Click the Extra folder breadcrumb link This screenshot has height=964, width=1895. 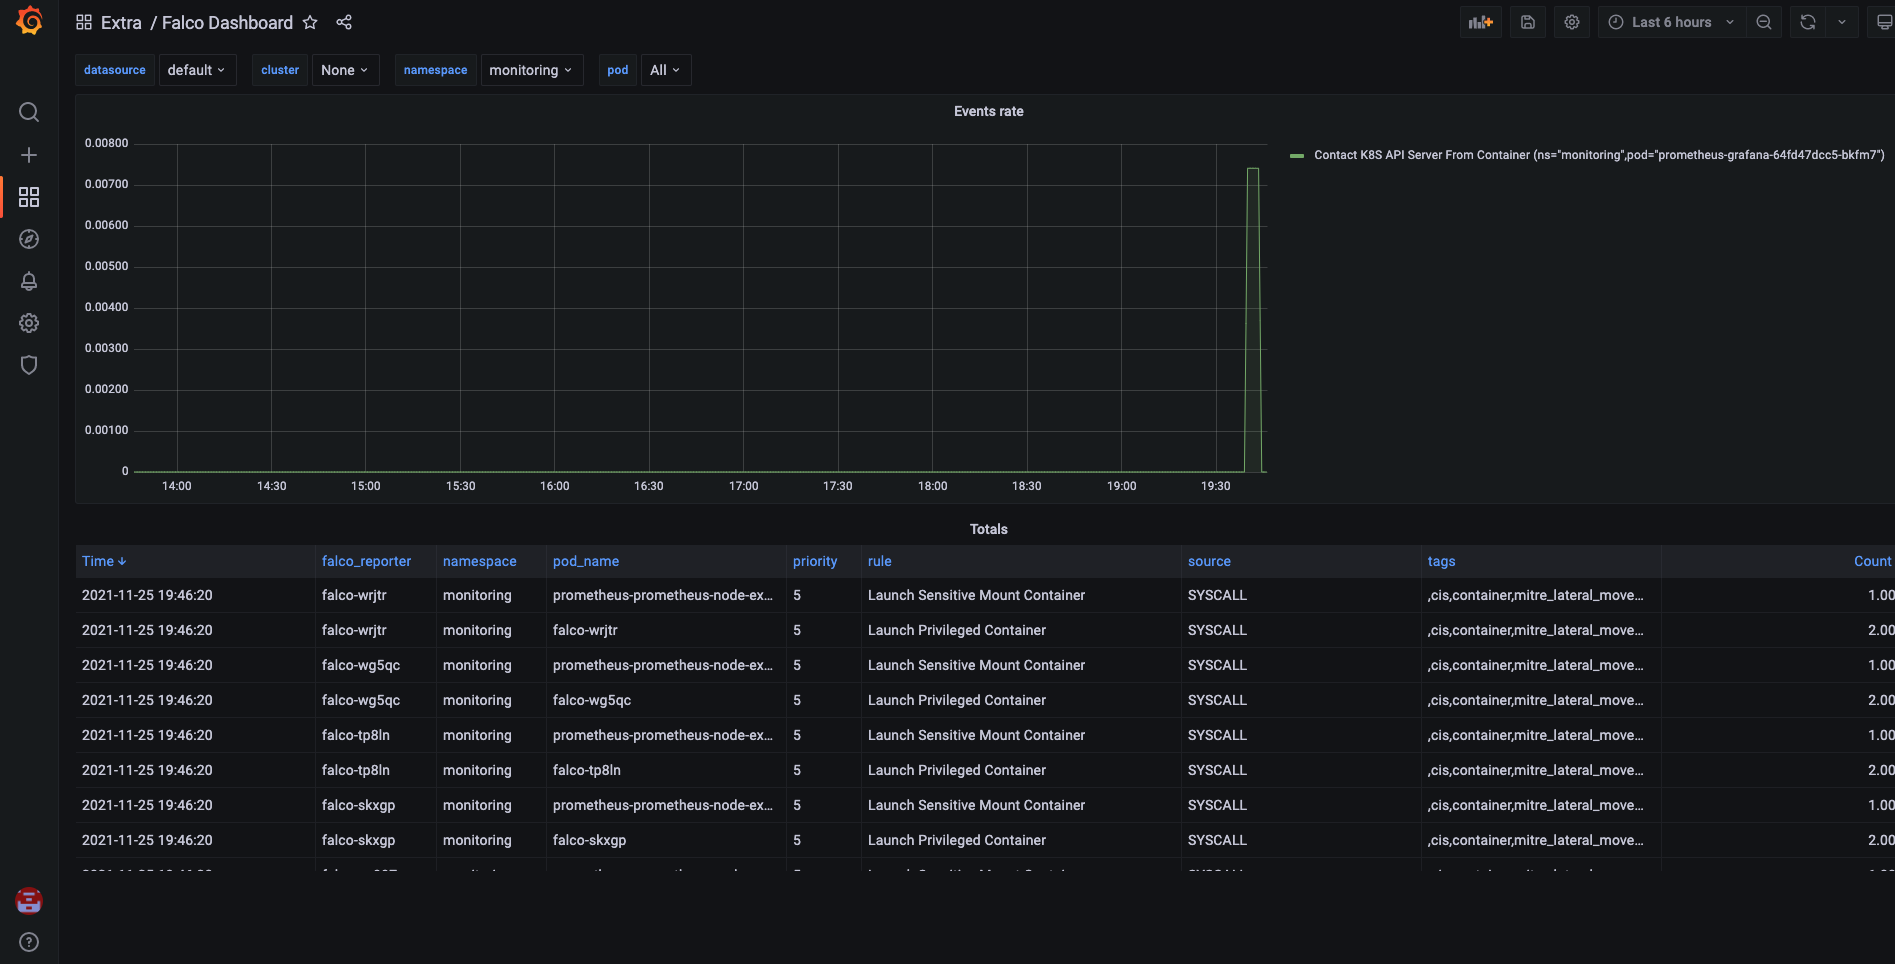[x=121, y=22]
